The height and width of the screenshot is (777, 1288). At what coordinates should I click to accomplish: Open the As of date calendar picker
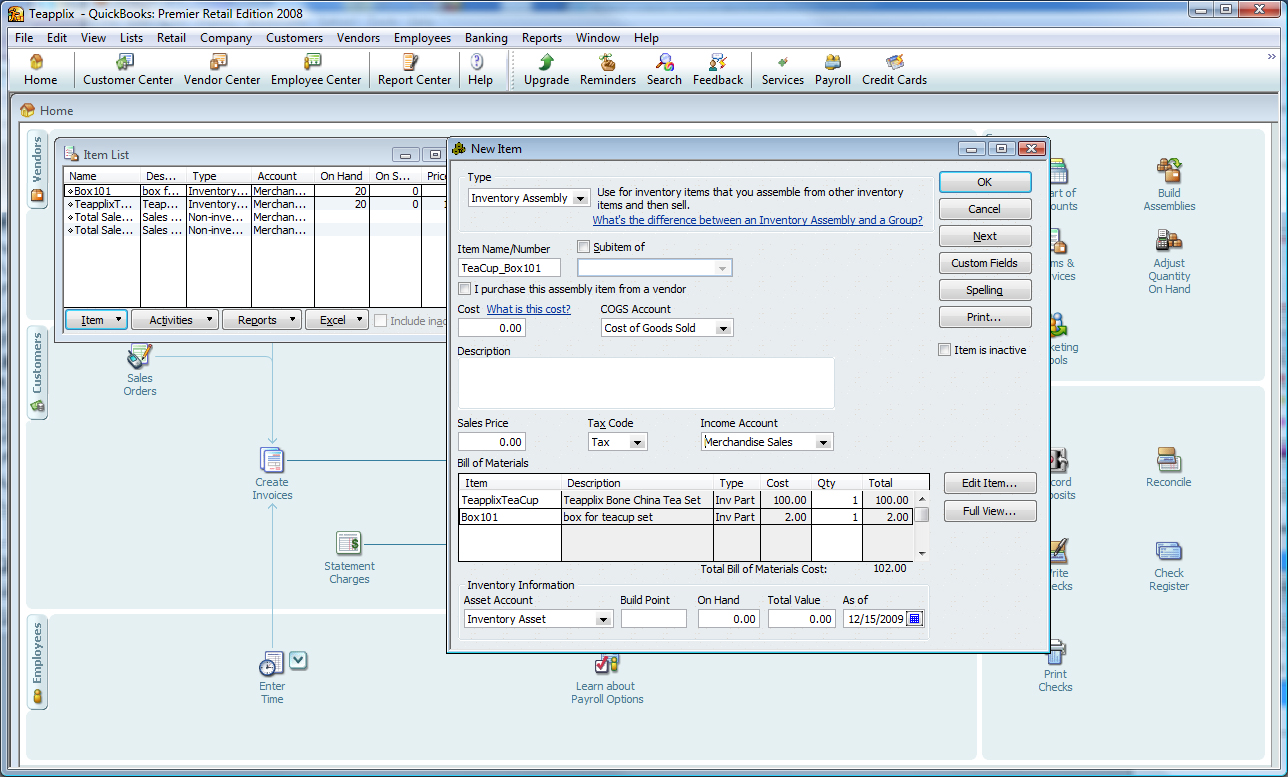coord(914,619)
